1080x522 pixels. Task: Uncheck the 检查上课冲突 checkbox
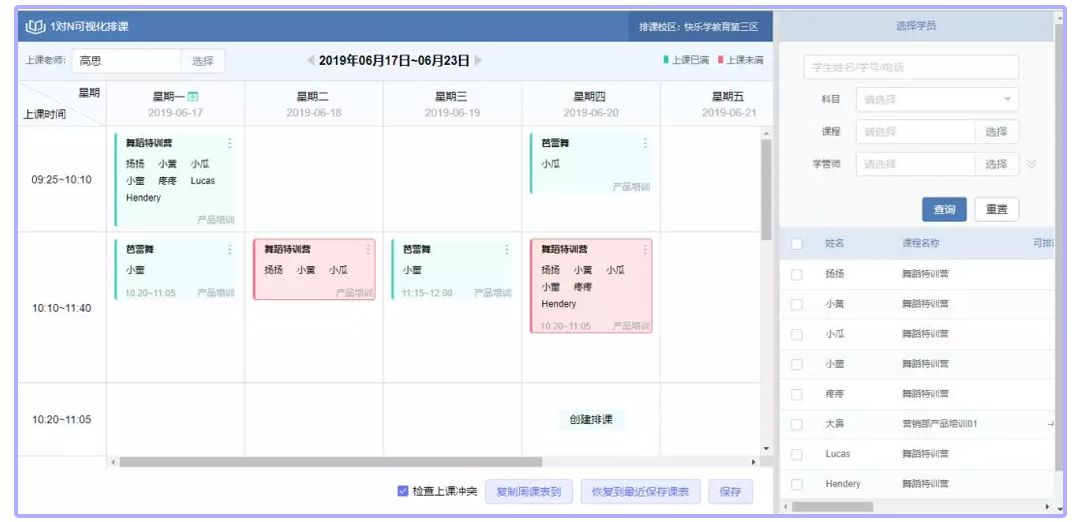(403, 491)
